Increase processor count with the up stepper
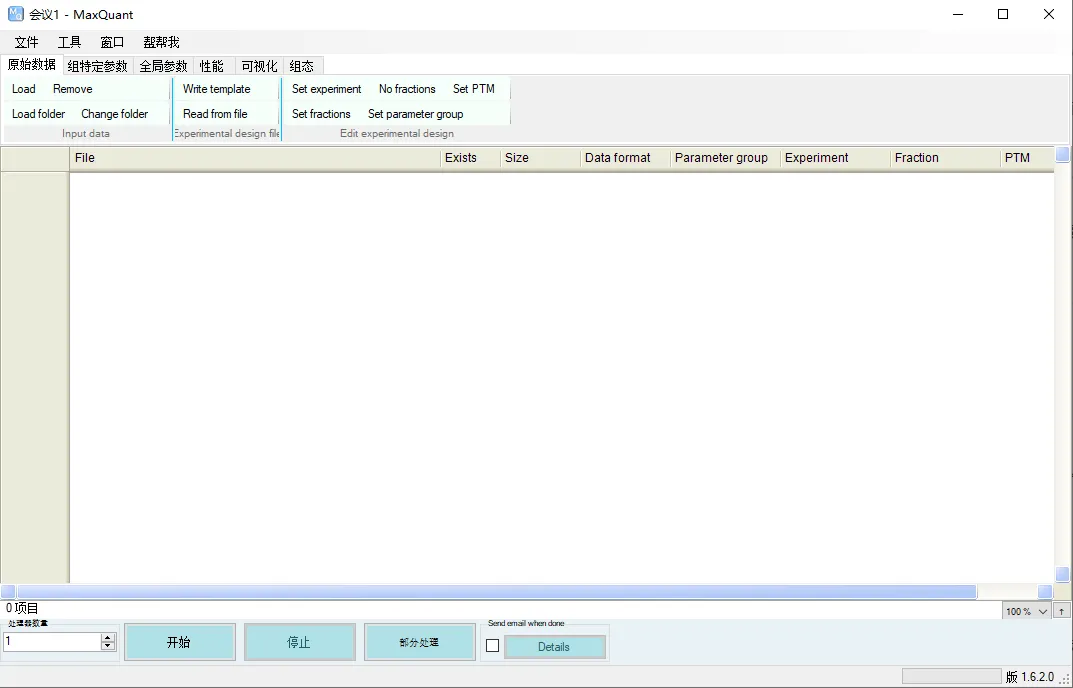Image resolution: width=1073 pixels, height=688 pixels. click(x=108, y=637)
